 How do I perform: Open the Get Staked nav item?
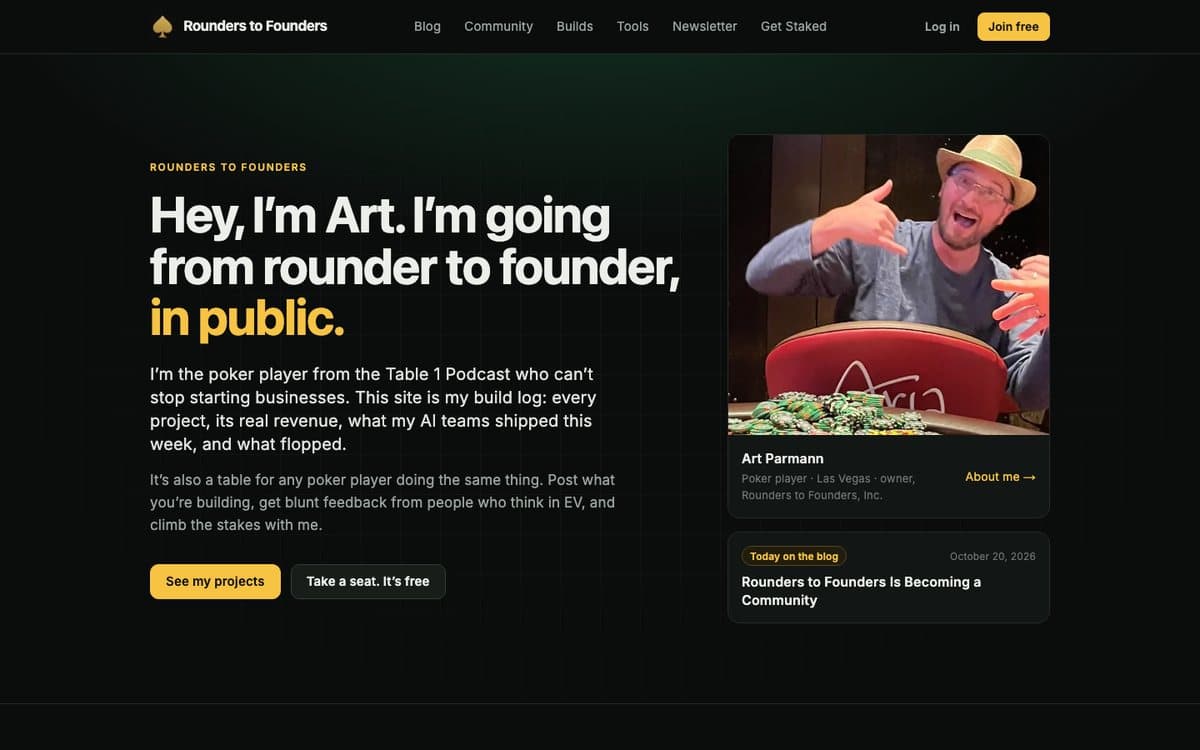click(794, 26)
